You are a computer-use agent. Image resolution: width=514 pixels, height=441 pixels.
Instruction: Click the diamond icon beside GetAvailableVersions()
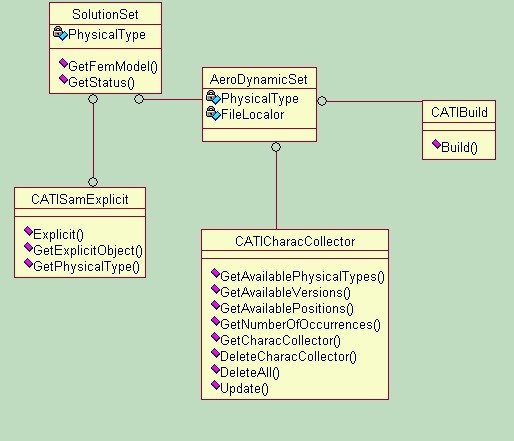[216, 289]
